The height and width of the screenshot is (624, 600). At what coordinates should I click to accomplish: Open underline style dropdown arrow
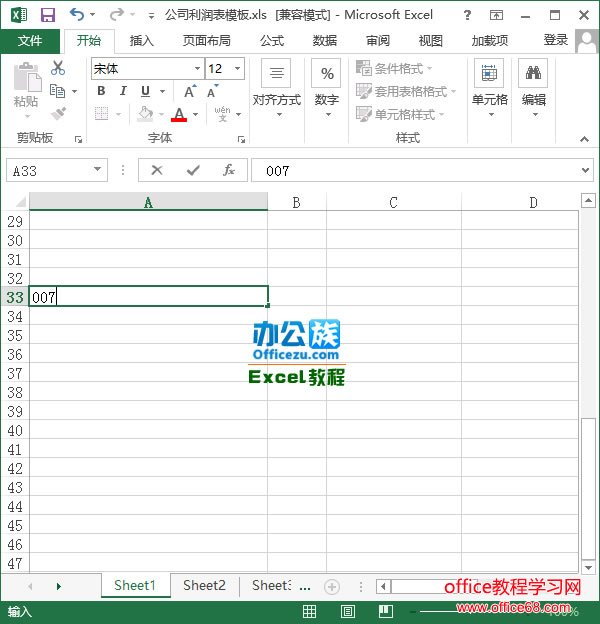pos(162,91)
